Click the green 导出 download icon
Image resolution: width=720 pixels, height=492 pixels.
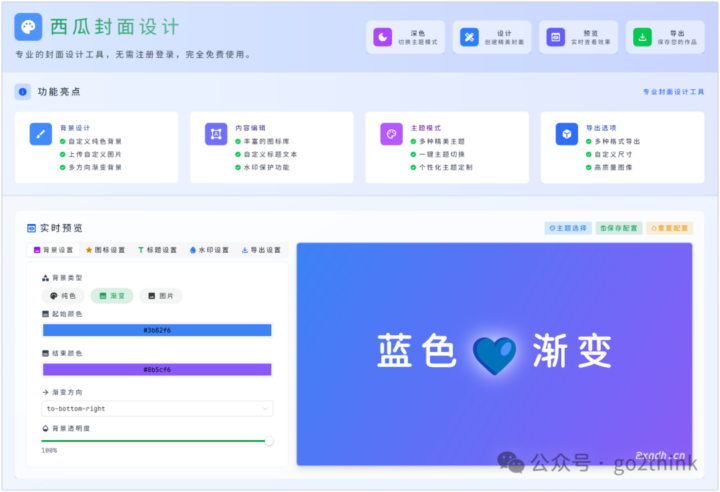642,37
